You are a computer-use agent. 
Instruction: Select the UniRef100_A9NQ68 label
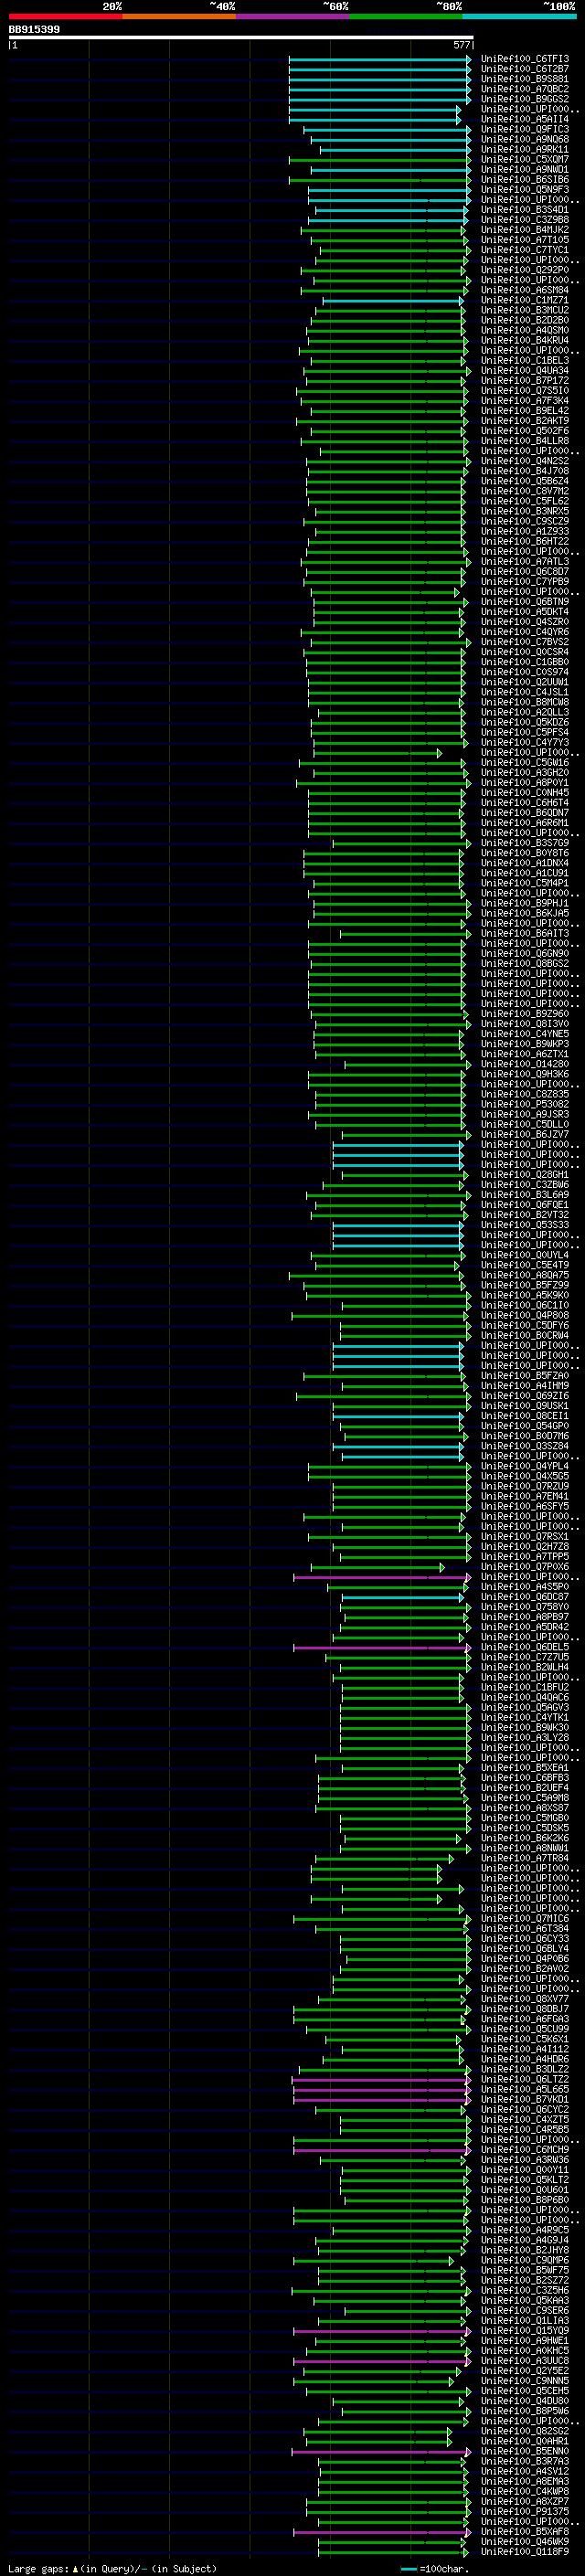(525, 139)
